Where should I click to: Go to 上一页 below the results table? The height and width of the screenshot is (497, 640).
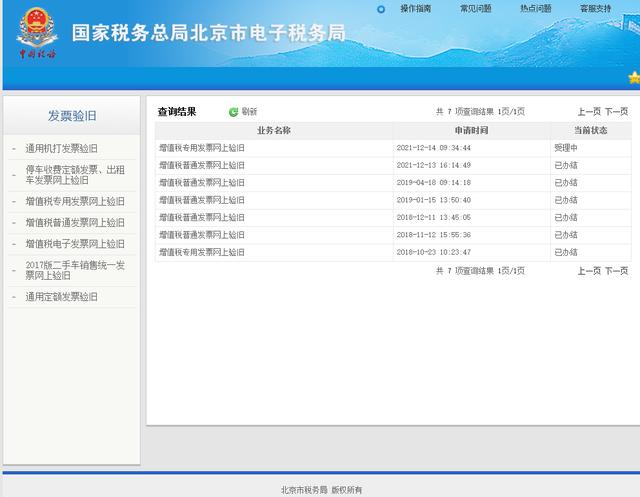pos(589,271)
